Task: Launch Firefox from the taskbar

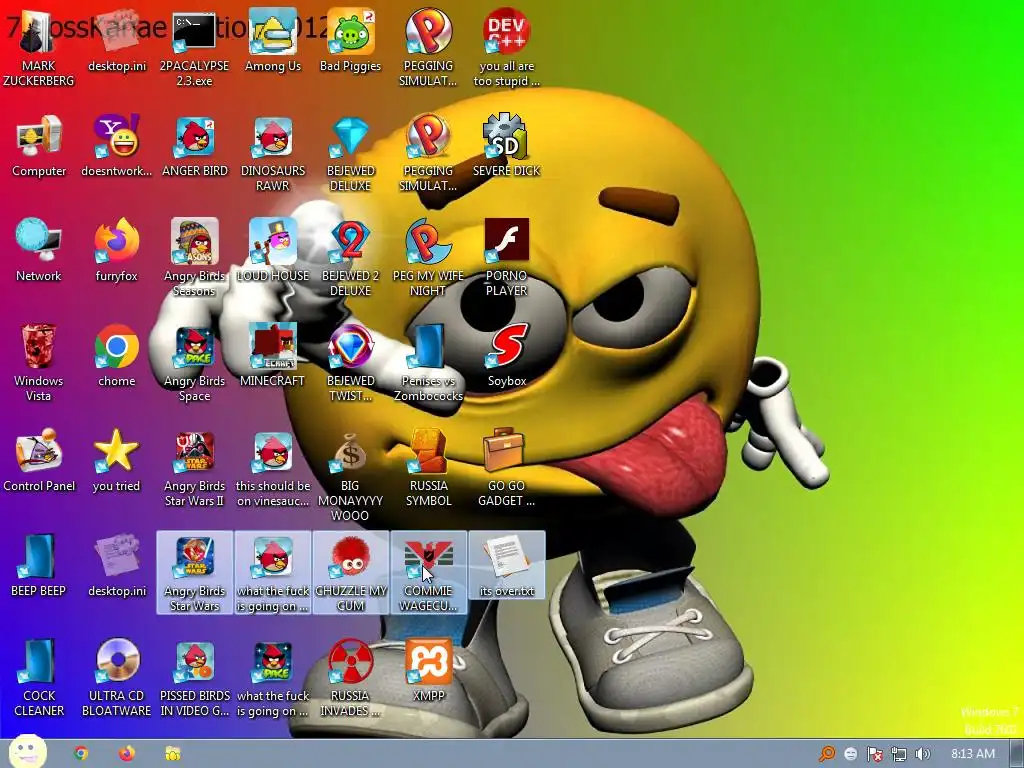Action: point(127,754)
